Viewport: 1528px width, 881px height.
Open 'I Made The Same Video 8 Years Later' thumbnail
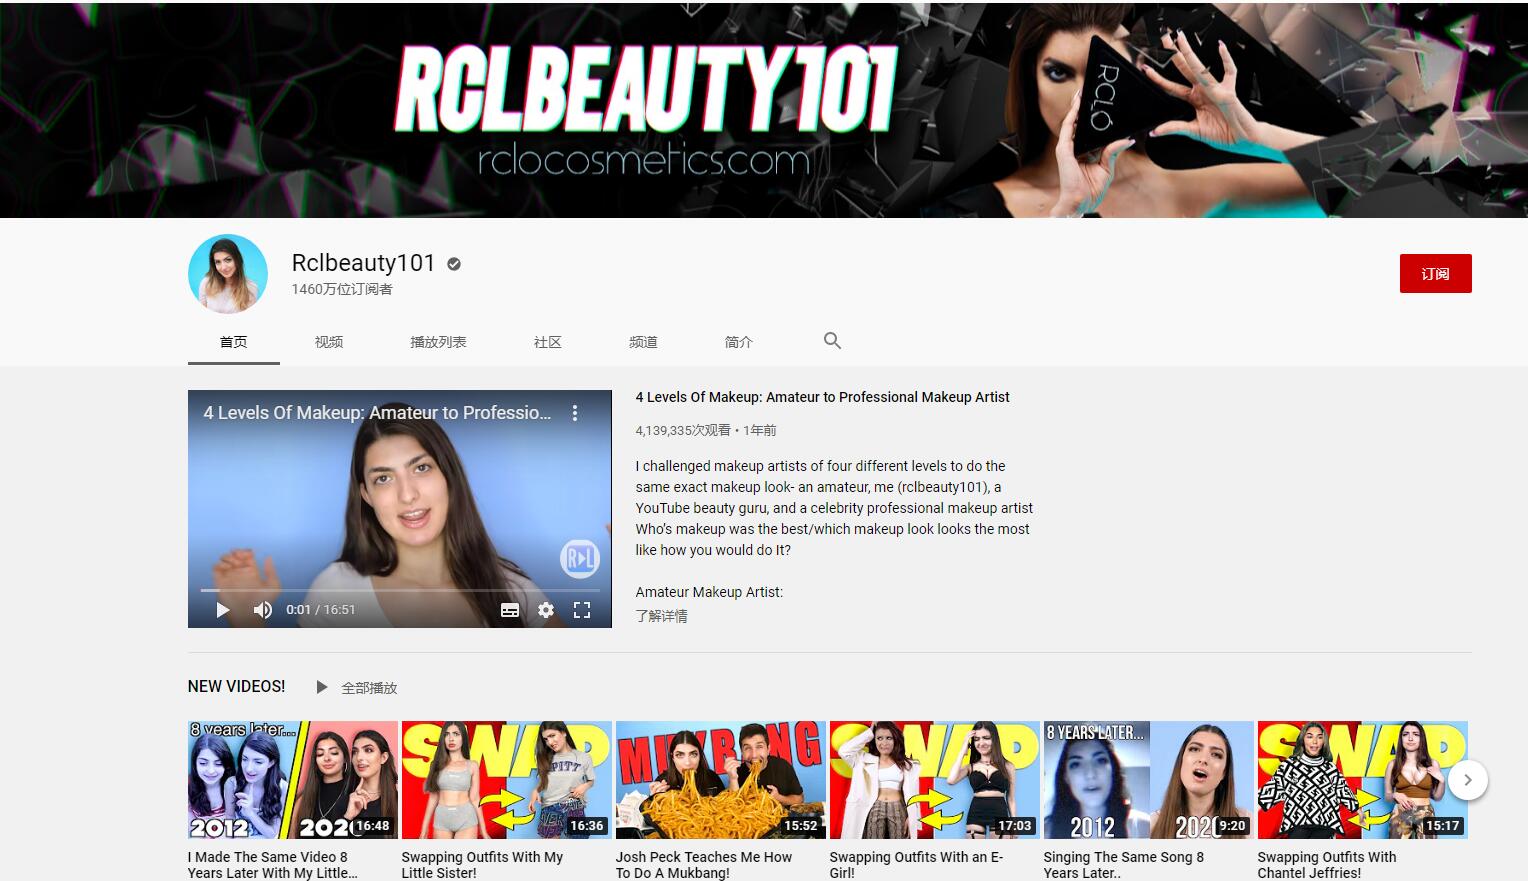[x=293, y=780]
